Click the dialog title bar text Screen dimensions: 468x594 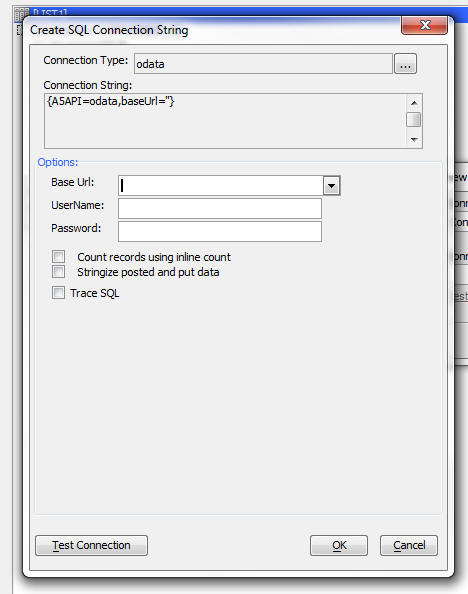109,30
